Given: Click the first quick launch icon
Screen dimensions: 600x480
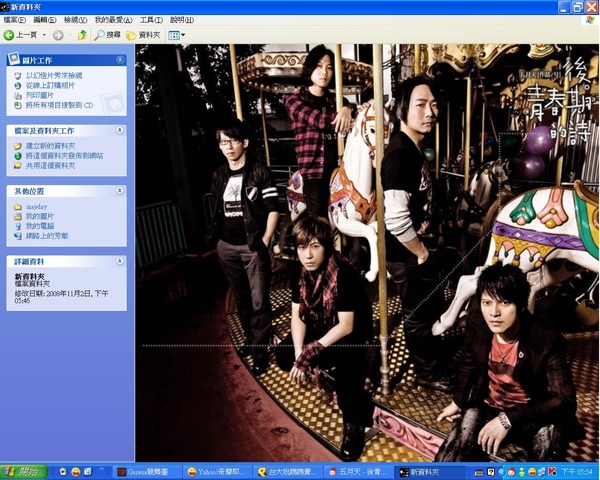Looking at the screenshot, I should point(63,472).
